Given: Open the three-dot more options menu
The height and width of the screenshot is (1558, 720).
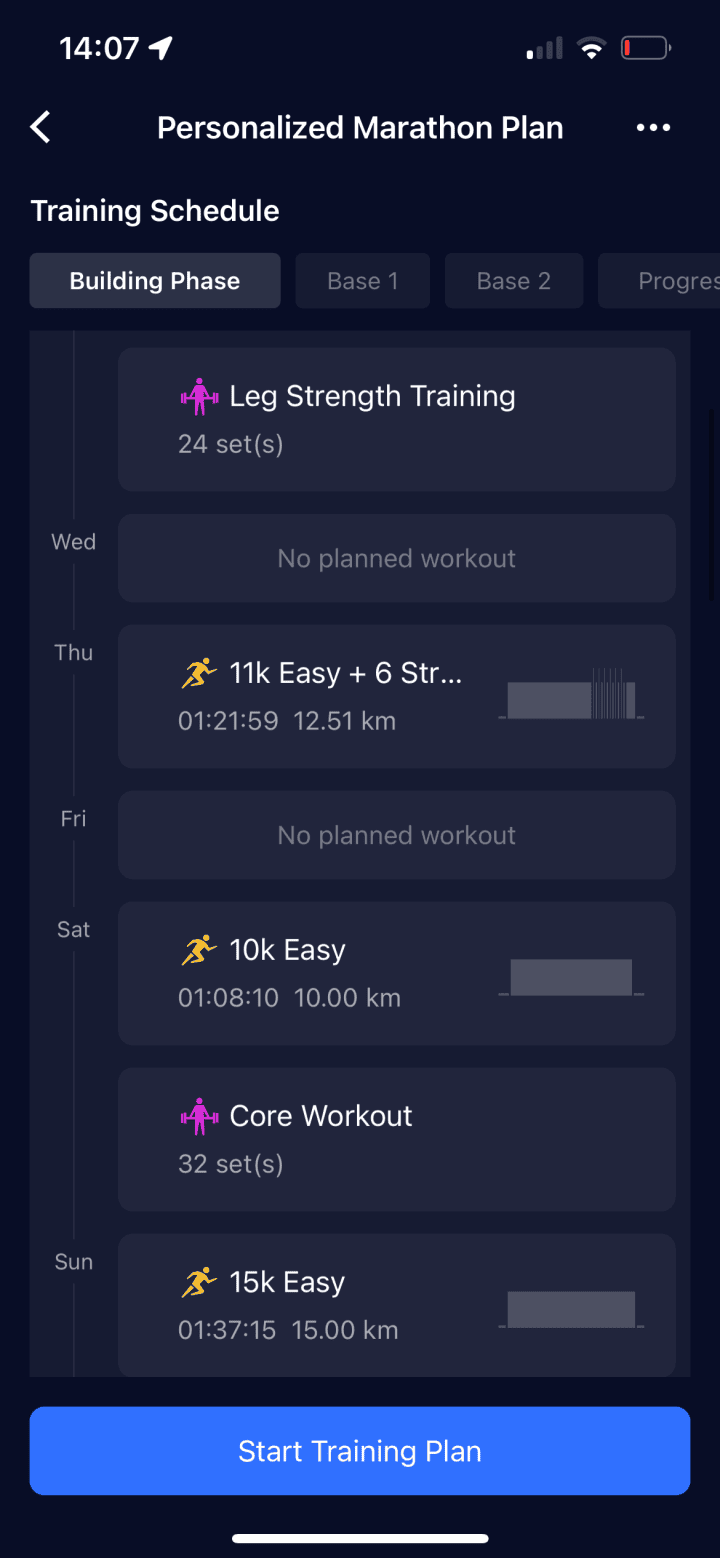Looking at the screenshot, I should [653, 128].
